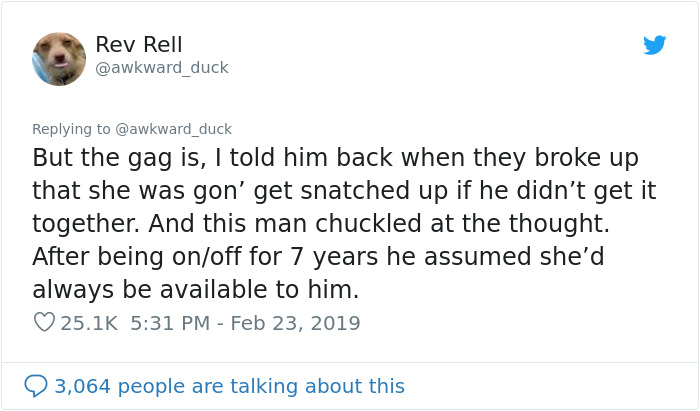
Task: Click the speech bubble conversation icon
Action: click(x=36, y=385)
